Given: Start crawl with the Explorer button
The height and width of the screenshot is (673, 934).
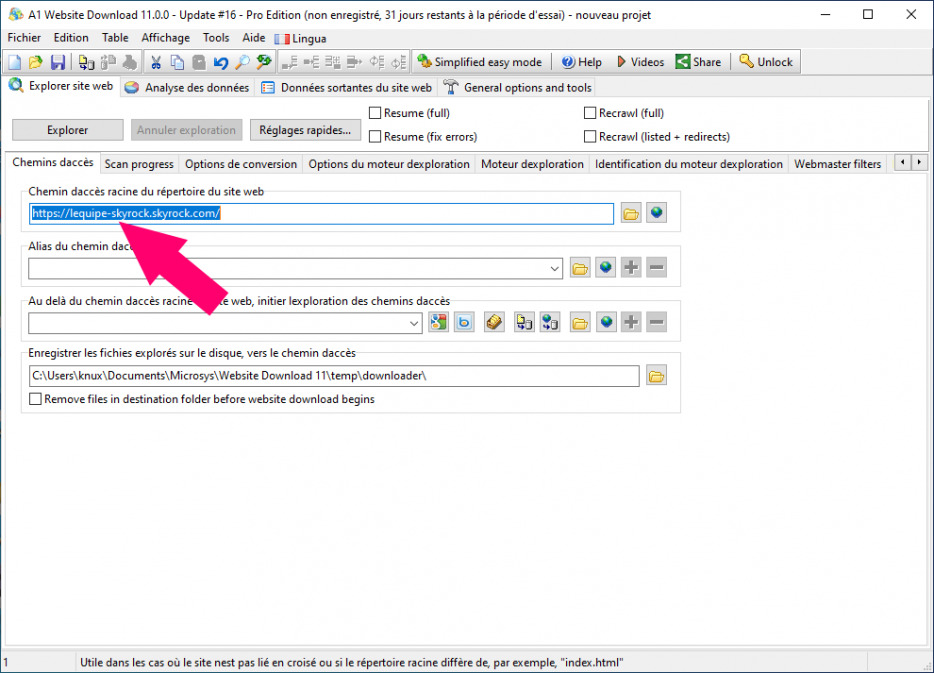Looking at the screenshot, I should [x=67, y=130].
